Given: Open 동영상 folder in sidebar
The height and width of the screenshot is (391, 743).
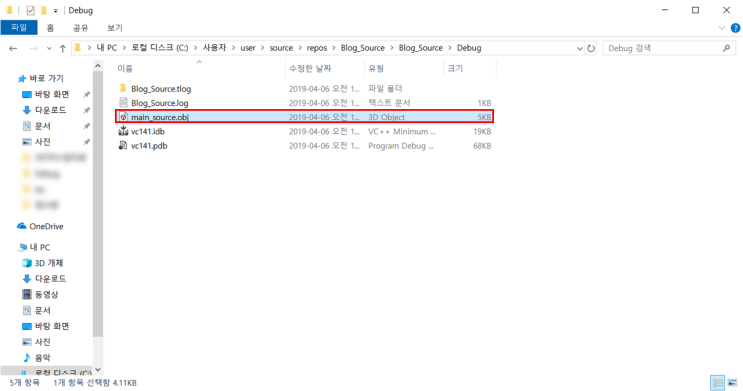Looking at the screenshot, I should pyautogui.click(x=46, y=294).
